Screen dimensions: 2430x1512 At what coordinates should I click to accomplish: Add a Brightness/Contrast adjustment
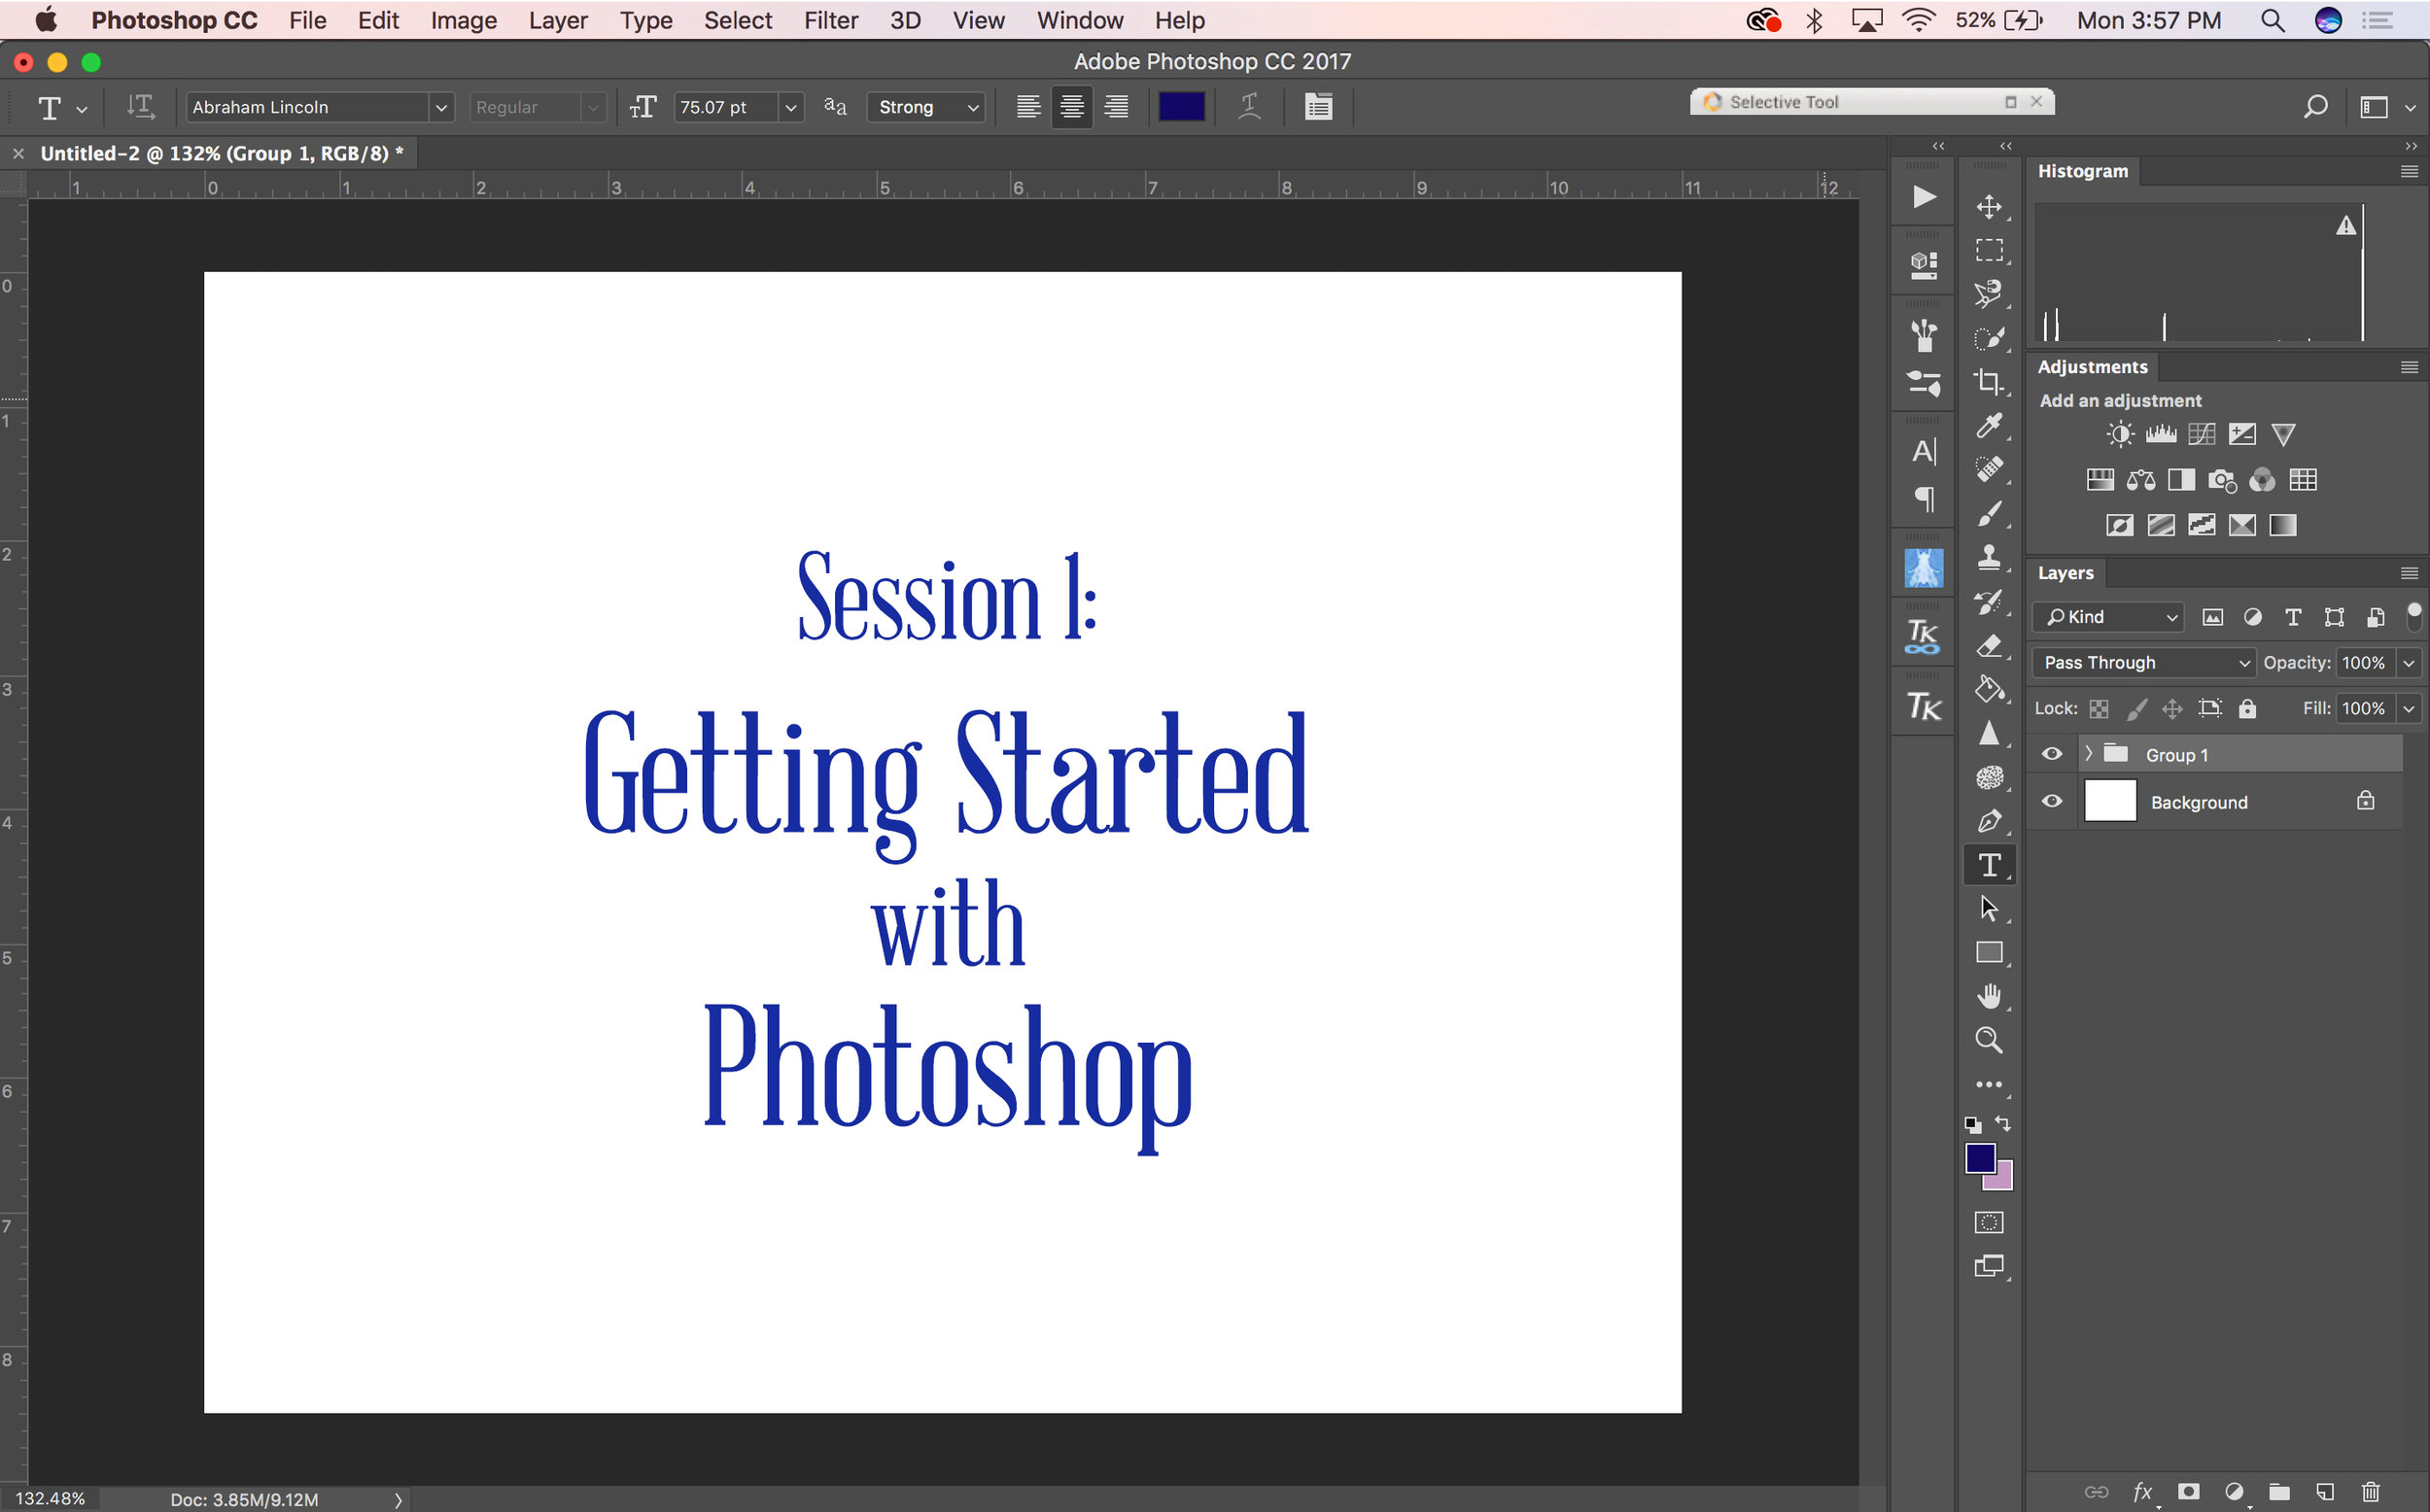pos(2119,434)
